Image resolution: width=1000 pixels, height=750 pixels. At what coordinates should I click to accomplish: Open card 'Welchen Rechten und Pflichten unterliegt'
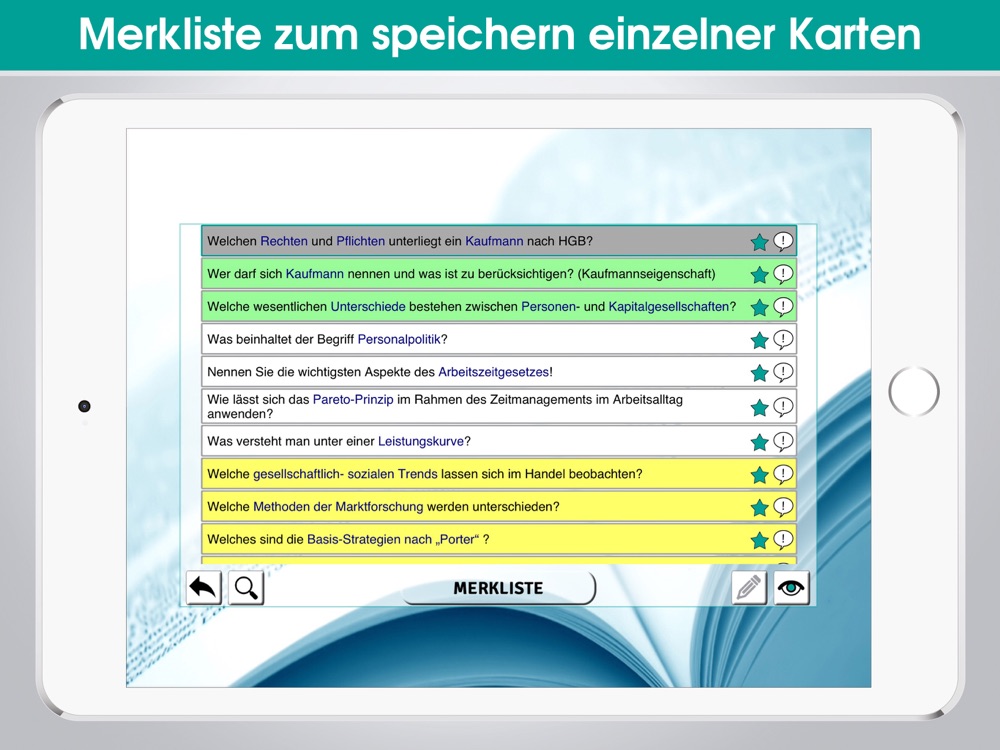coord(499,241)
